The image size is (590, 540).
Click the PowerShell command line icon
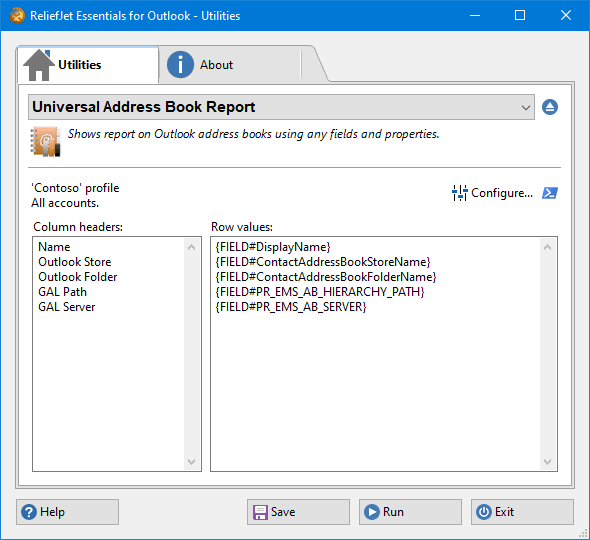(550, 193)
